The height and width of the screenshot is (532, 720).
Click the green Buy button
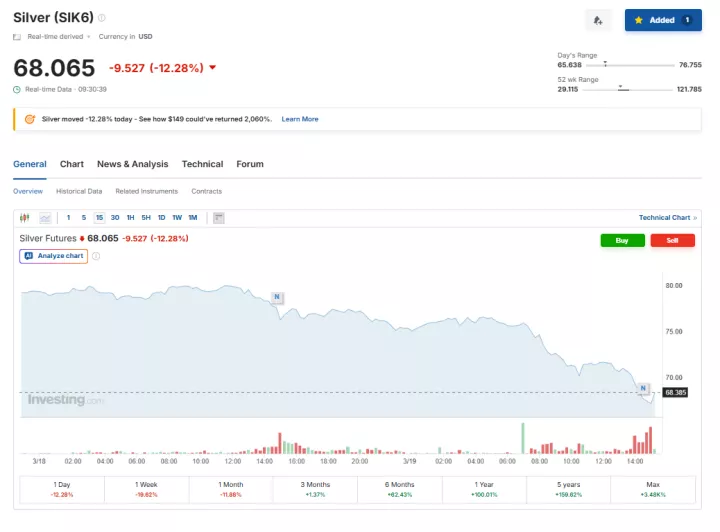tap(622, 240)
